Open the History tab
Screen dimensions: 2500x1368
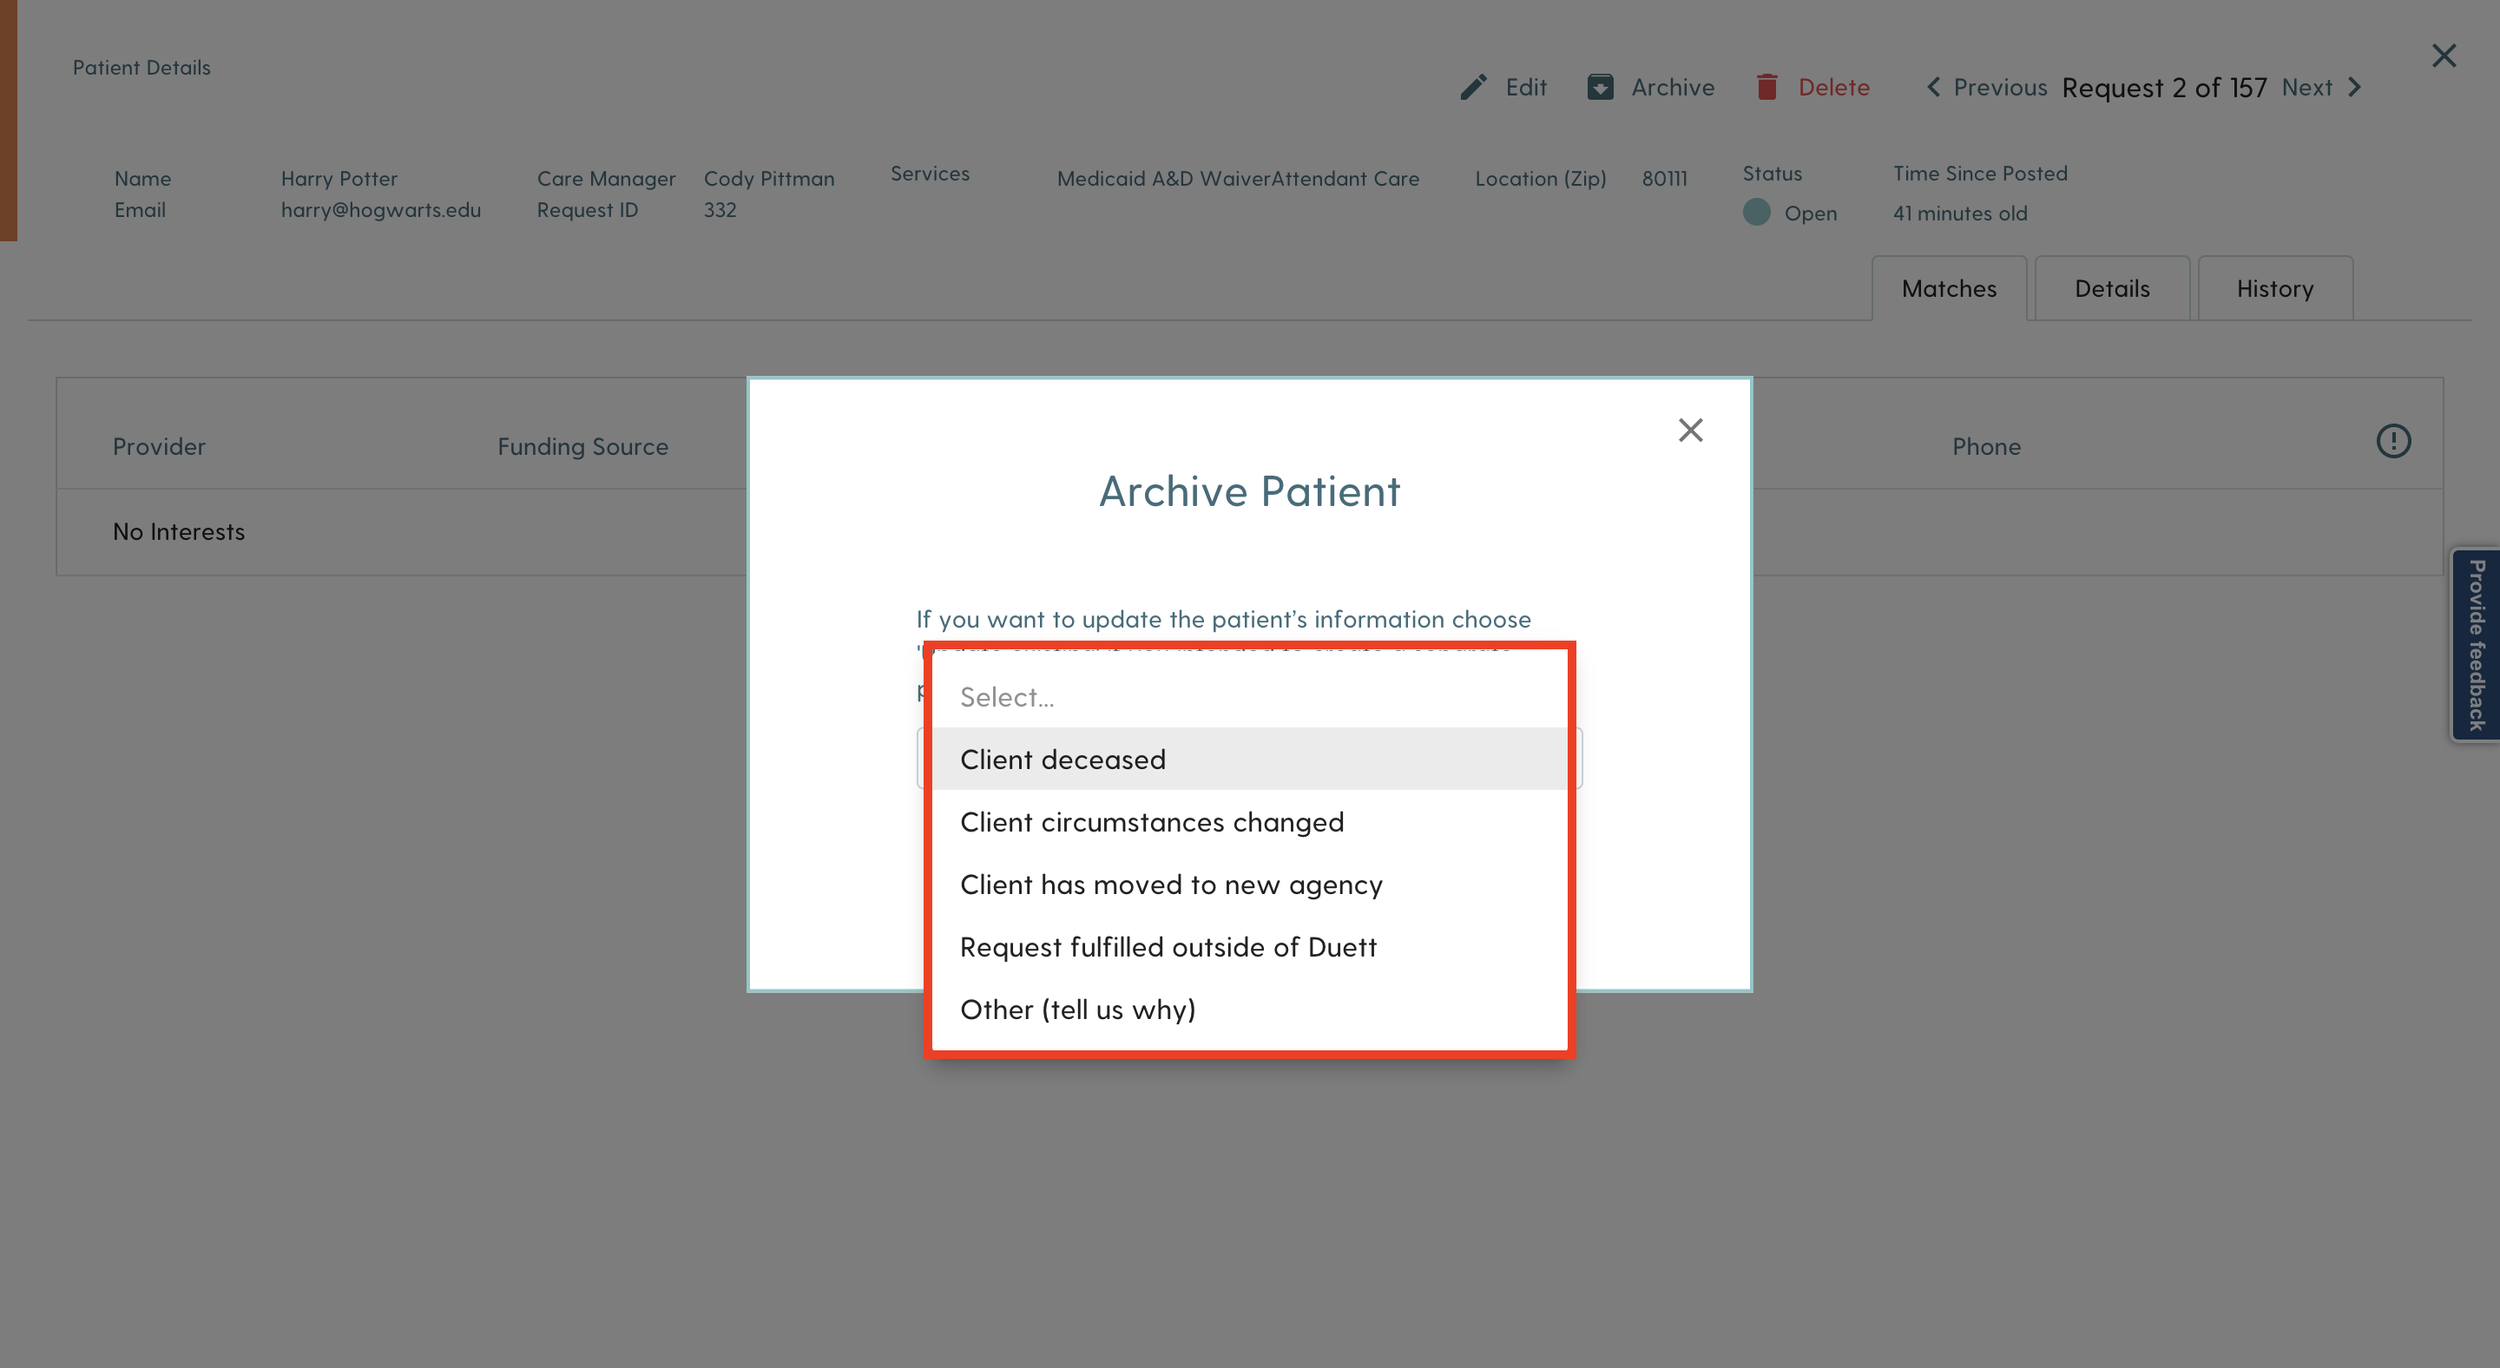tap(2274, 289)
